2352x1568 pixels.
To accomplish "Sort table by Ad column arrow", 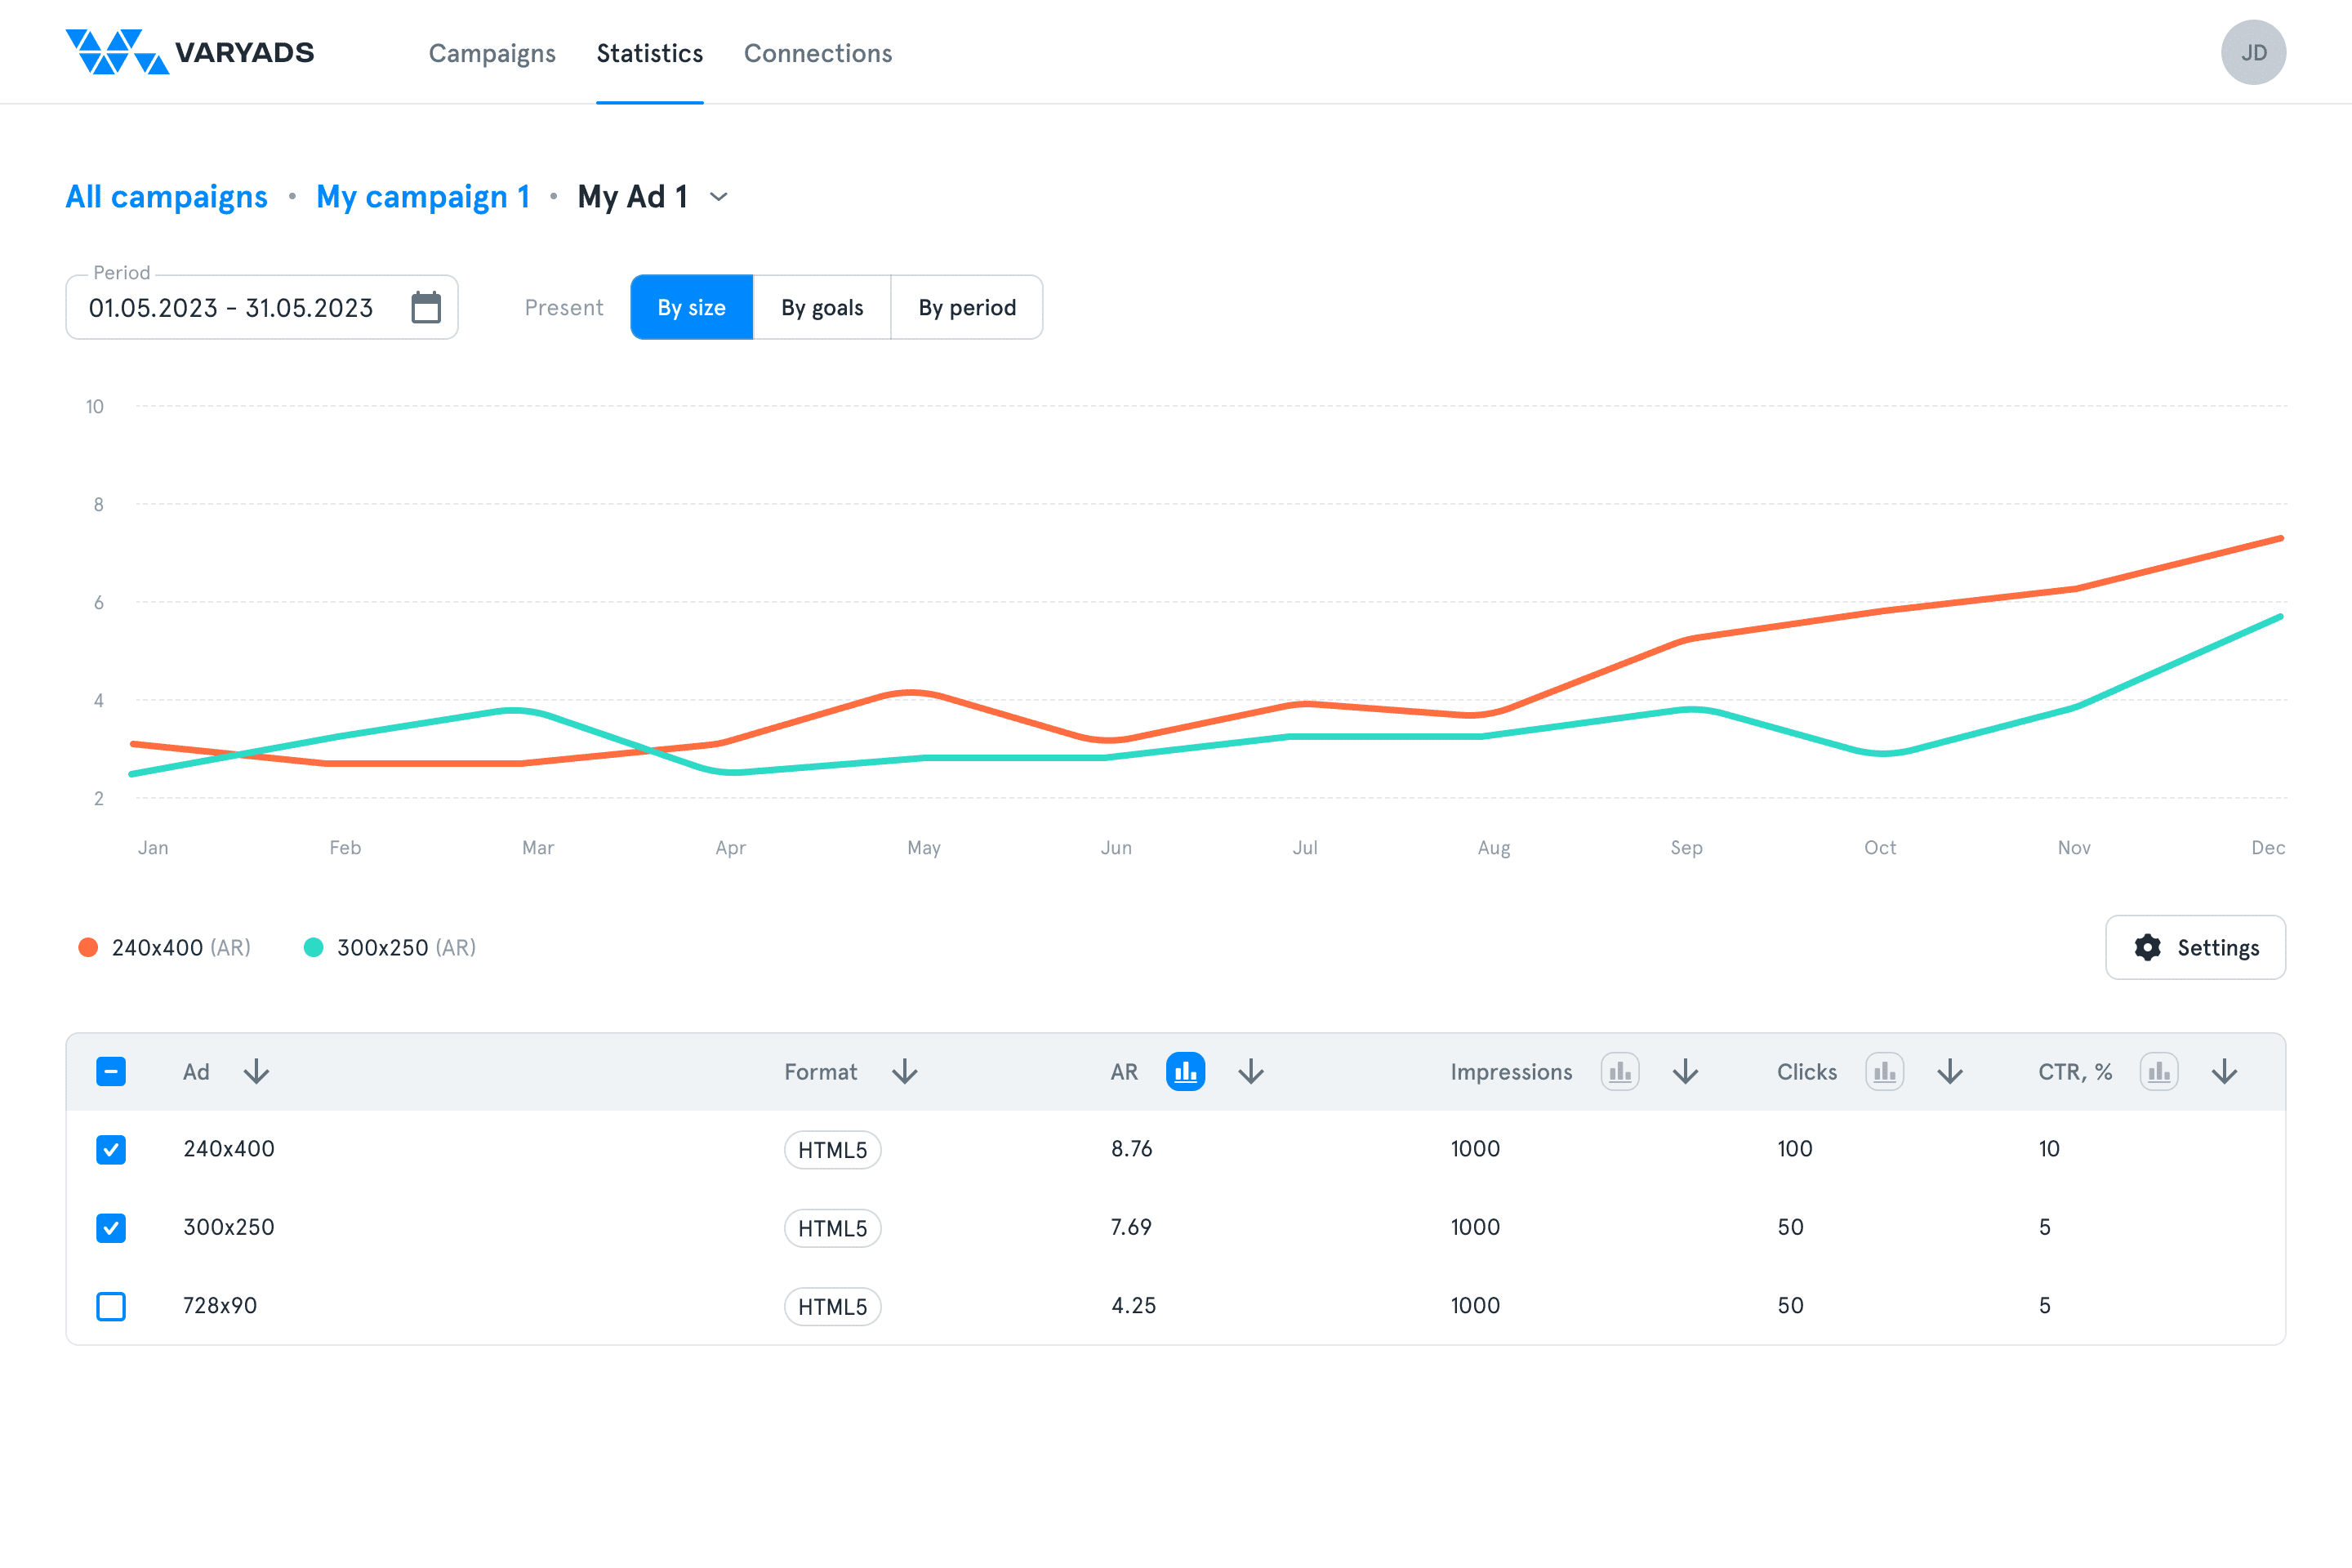I will pos(257,1072).
